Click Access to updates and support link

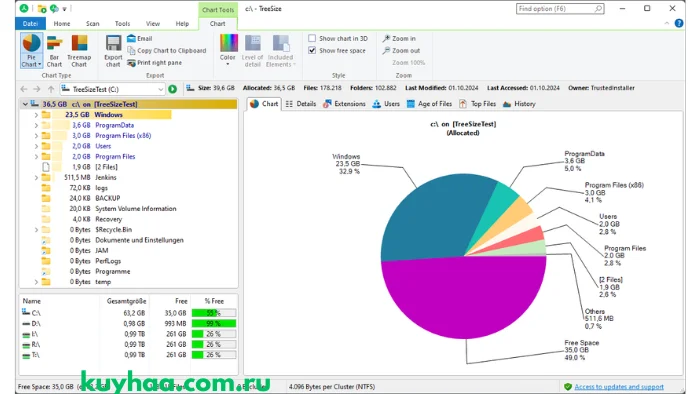(619, 387)
